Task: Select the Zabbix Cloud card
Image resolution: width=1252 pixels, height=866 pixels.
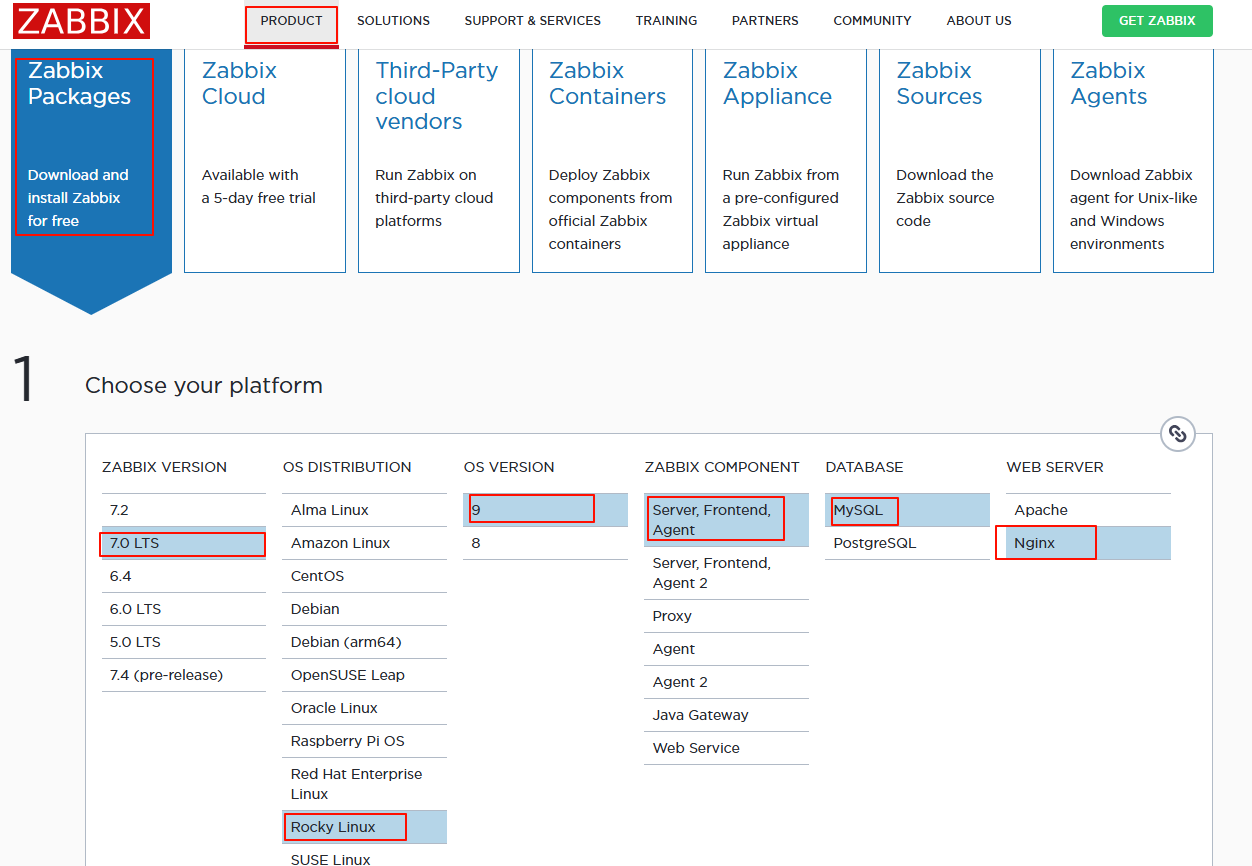Action: point(265,160)
